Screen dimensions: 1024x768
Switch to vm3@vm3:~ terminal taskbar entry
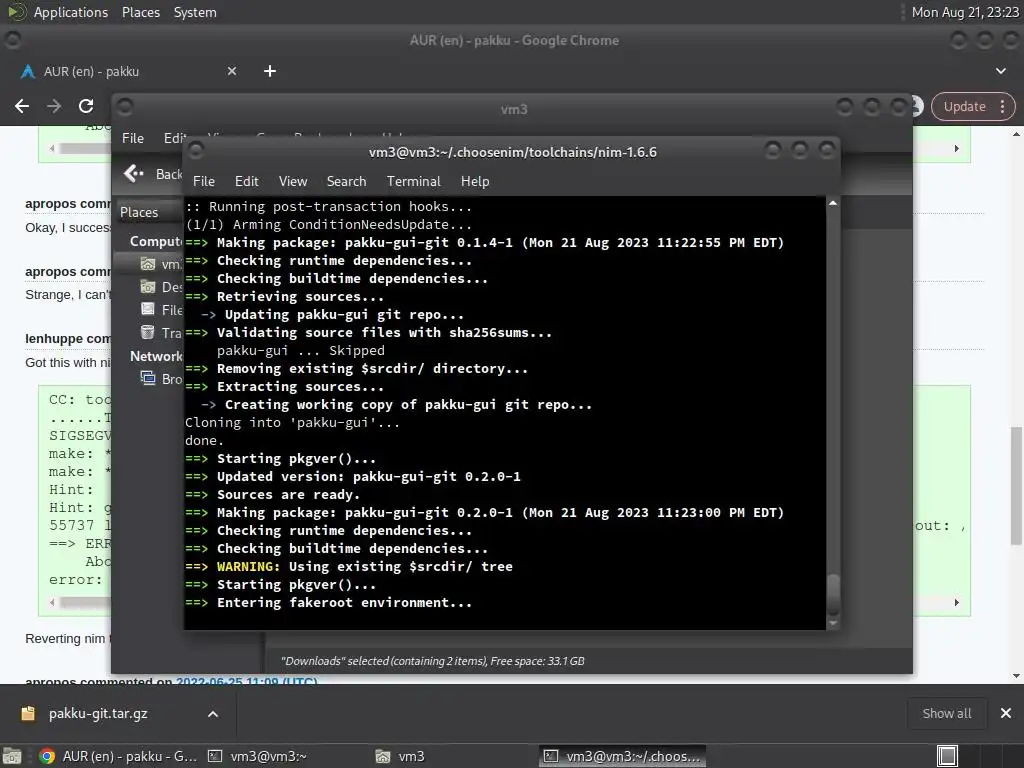coord(258,756)
